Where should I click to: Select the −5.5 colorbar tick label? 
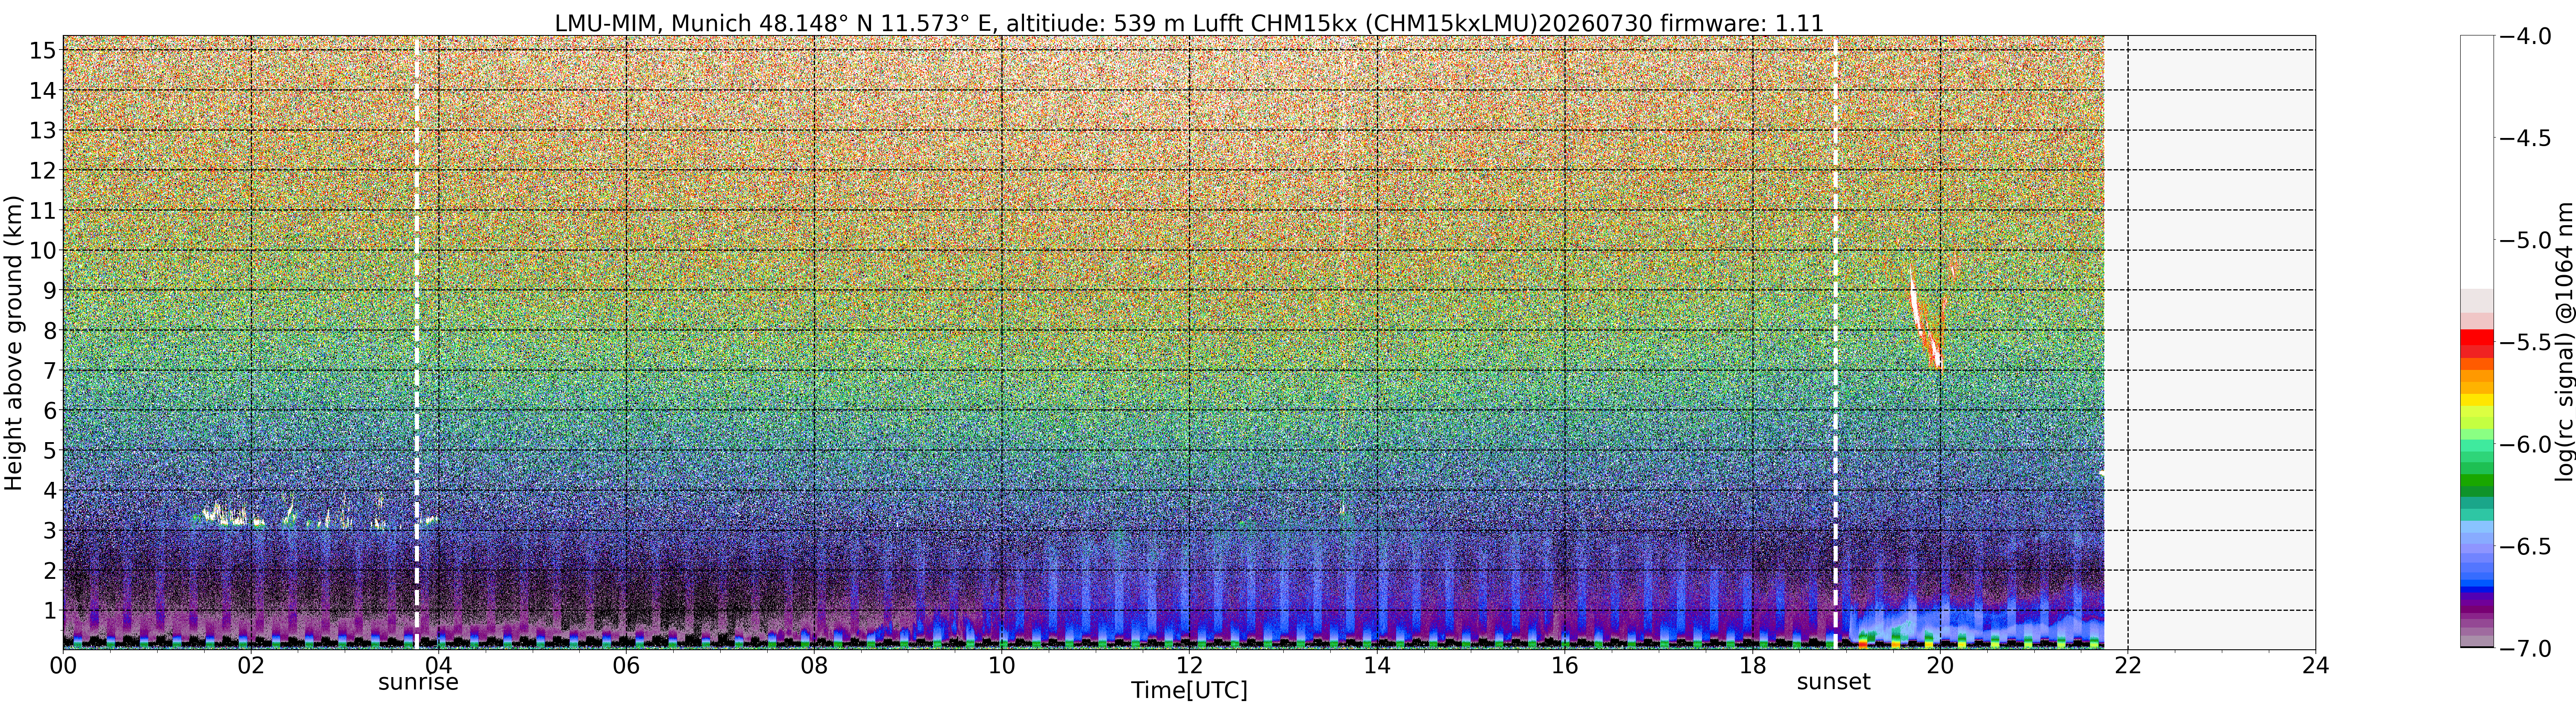pos(2525,342)
